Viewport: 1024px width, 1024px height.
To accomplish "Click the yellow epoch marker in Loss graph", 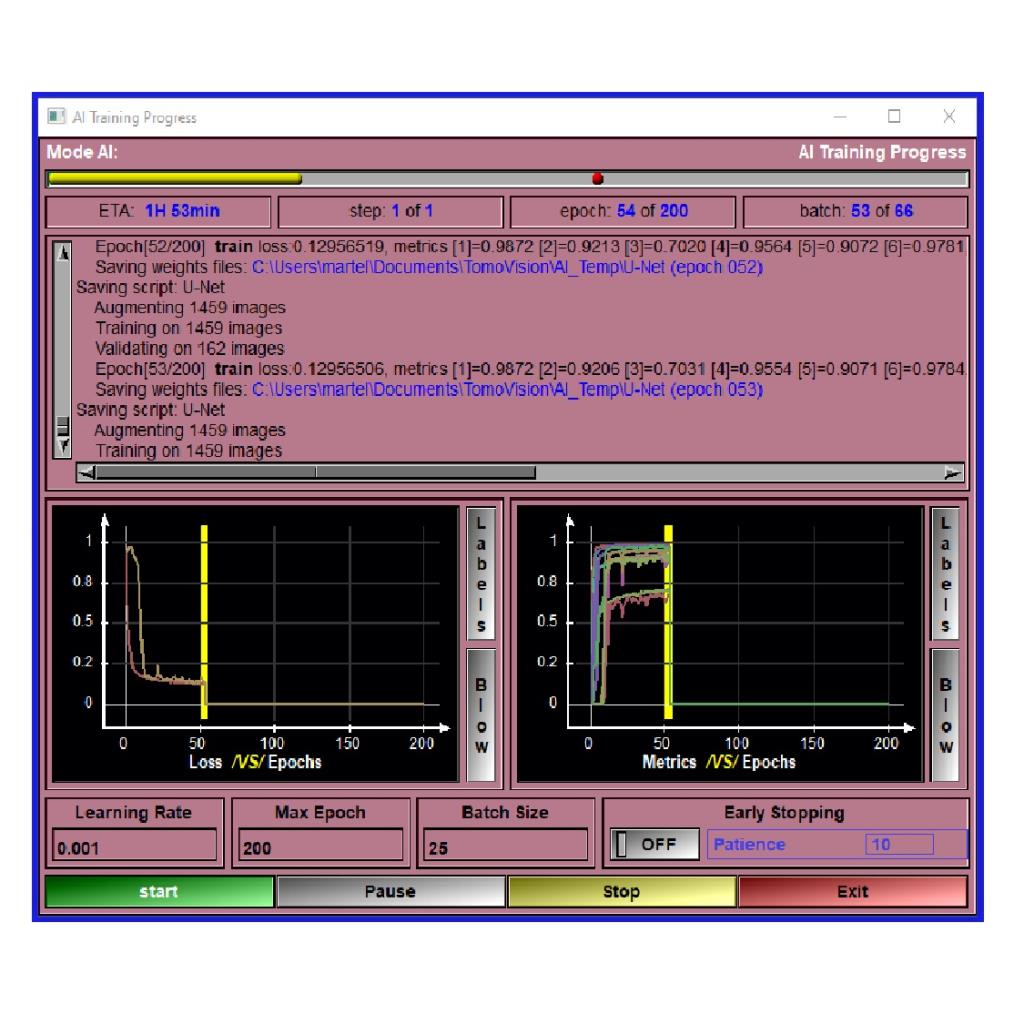I will (x=204, y=622).
